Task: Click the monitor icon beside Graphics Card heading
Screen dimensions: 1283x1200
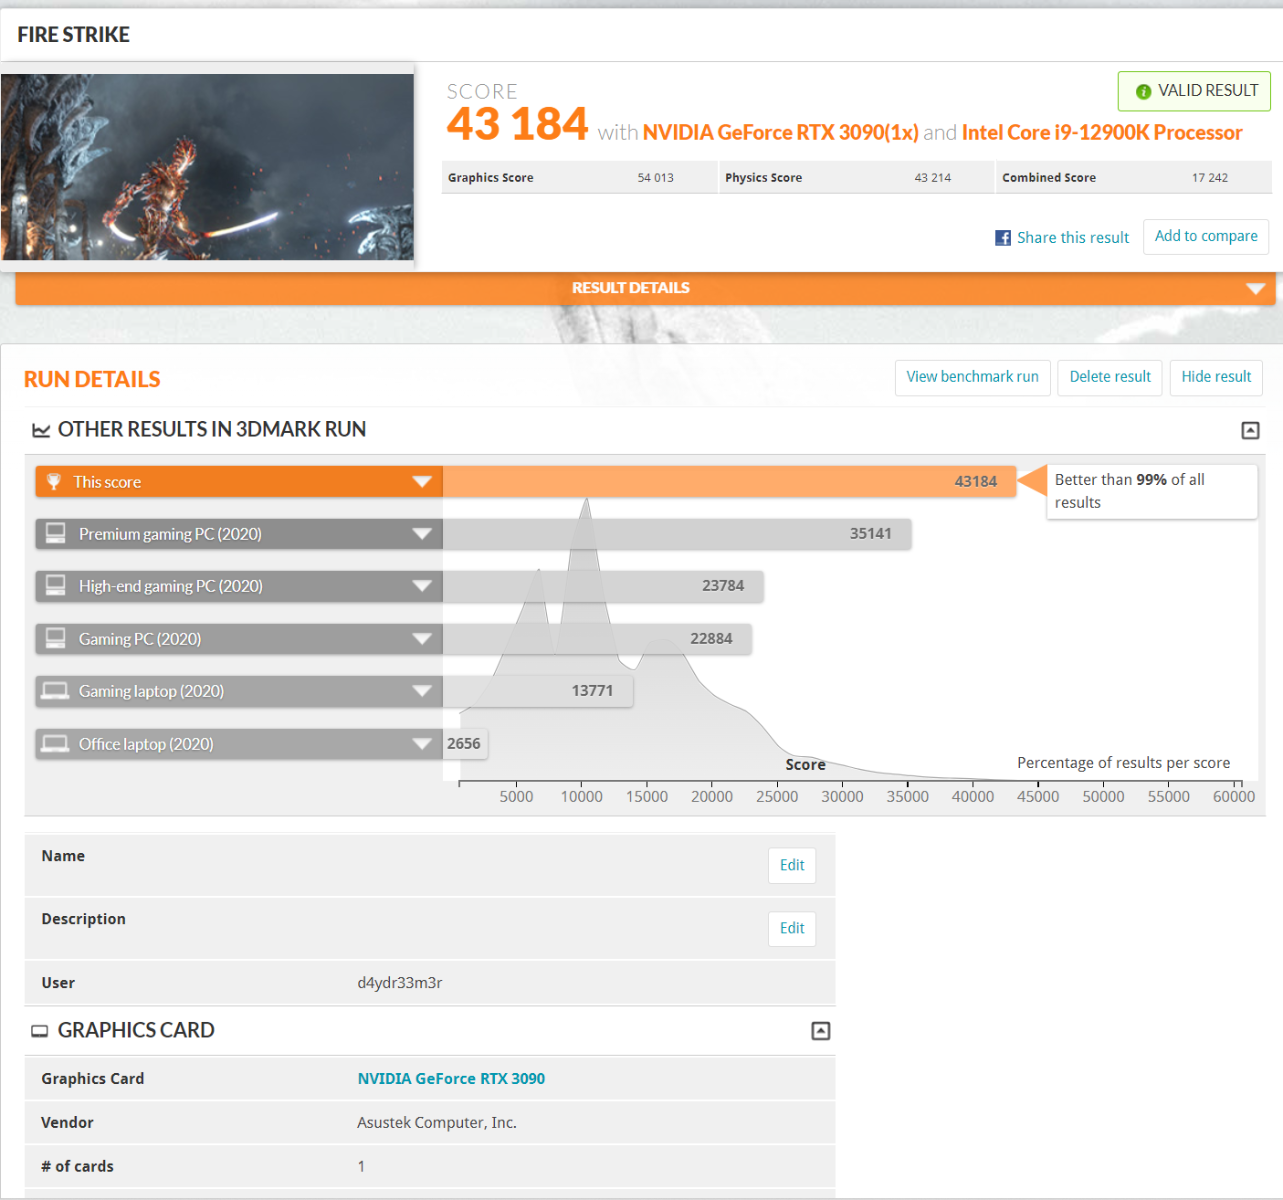Action: [x=40, y=1031]
